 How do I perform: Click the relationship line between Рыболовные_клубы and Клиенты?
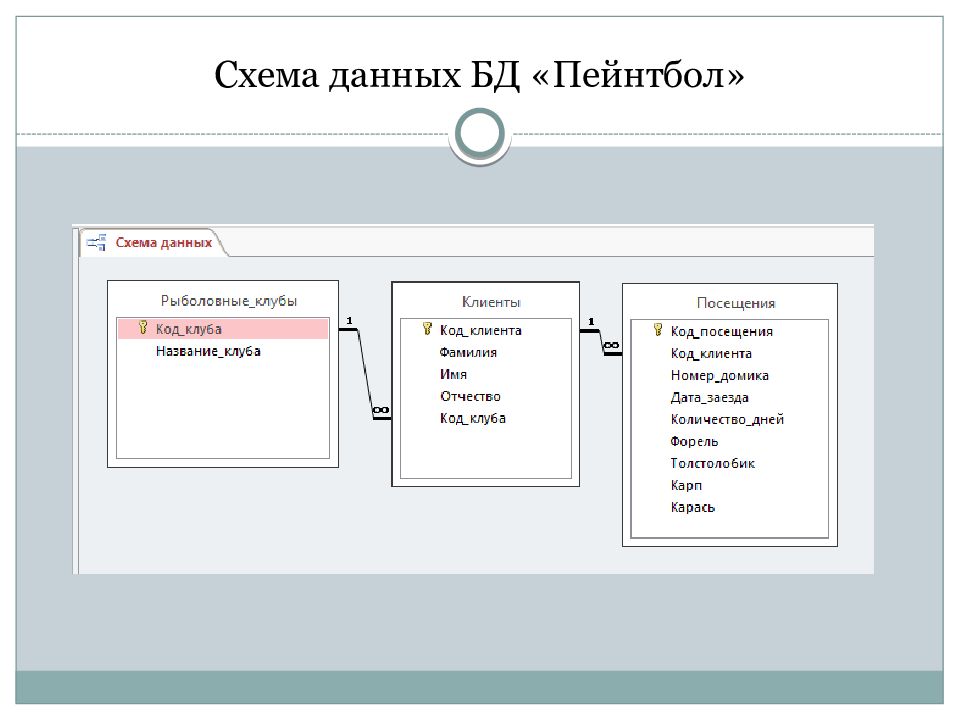(365, 374)
